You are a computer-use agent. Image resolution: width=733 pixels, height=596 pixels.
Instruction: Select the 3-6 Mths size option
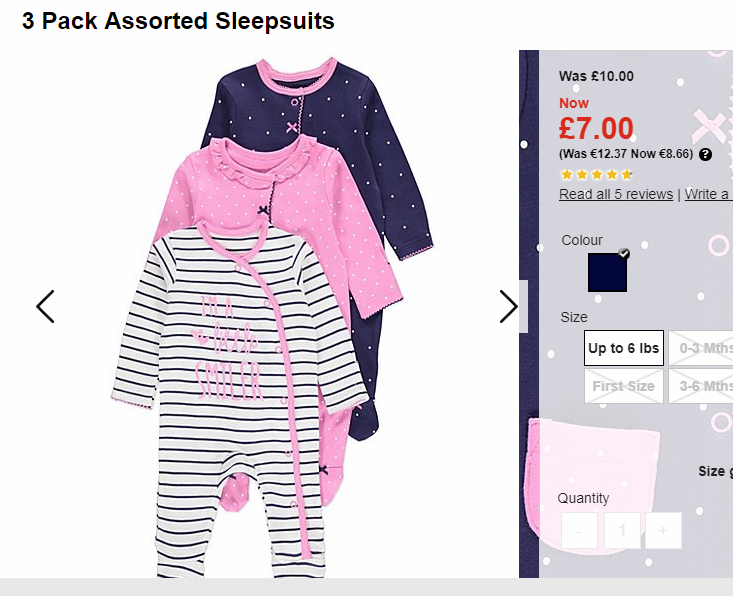pyautogui.click(x=701, y=386)
